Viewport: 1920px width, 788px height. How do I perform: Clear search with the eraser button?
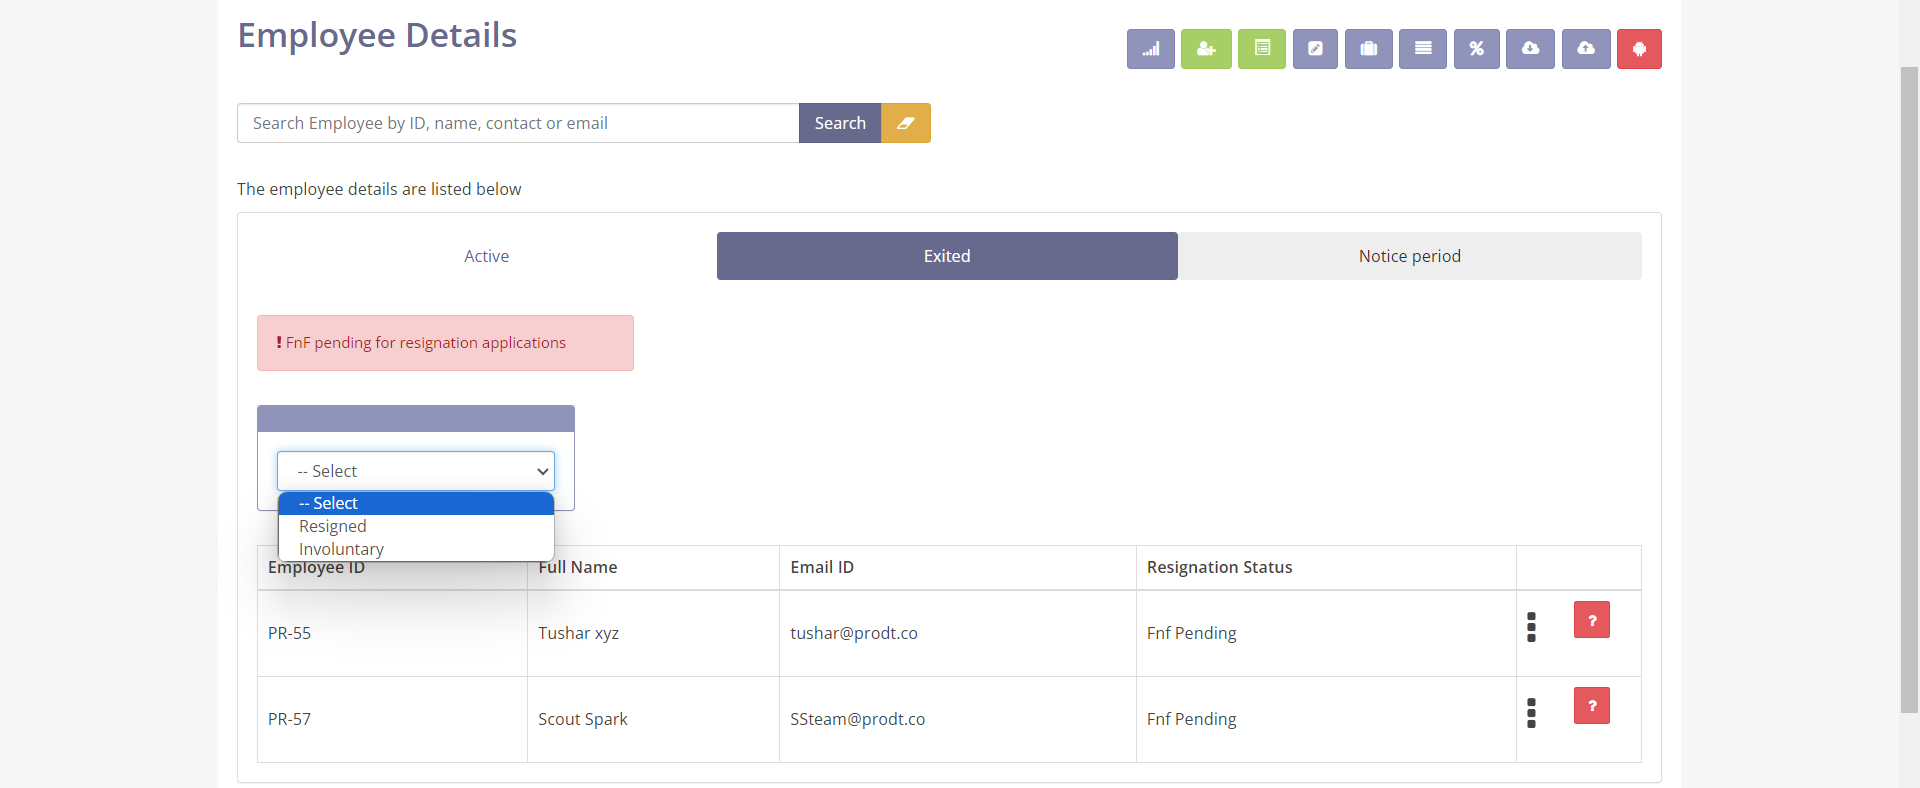906,123
